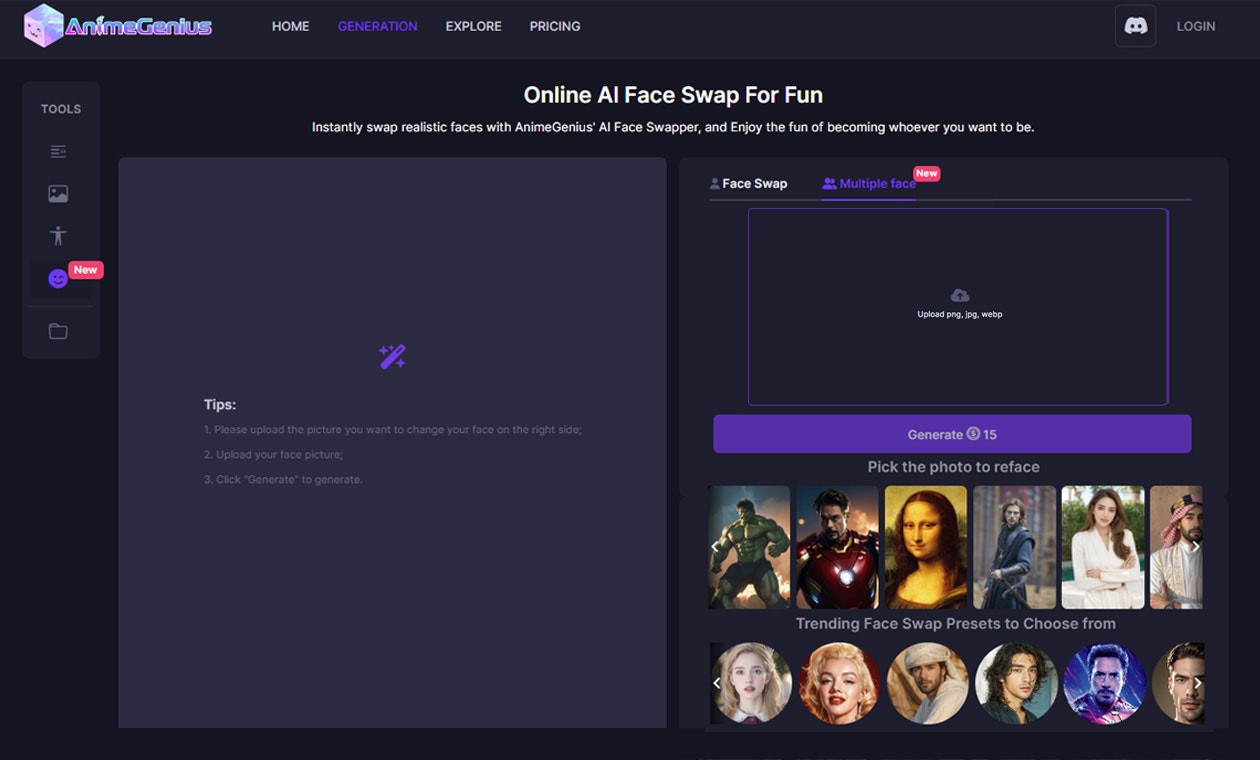This screenshot has width=1260, height=760.
Task: Switch to the Face Swap tab
Action: click(x=748, y=183)
